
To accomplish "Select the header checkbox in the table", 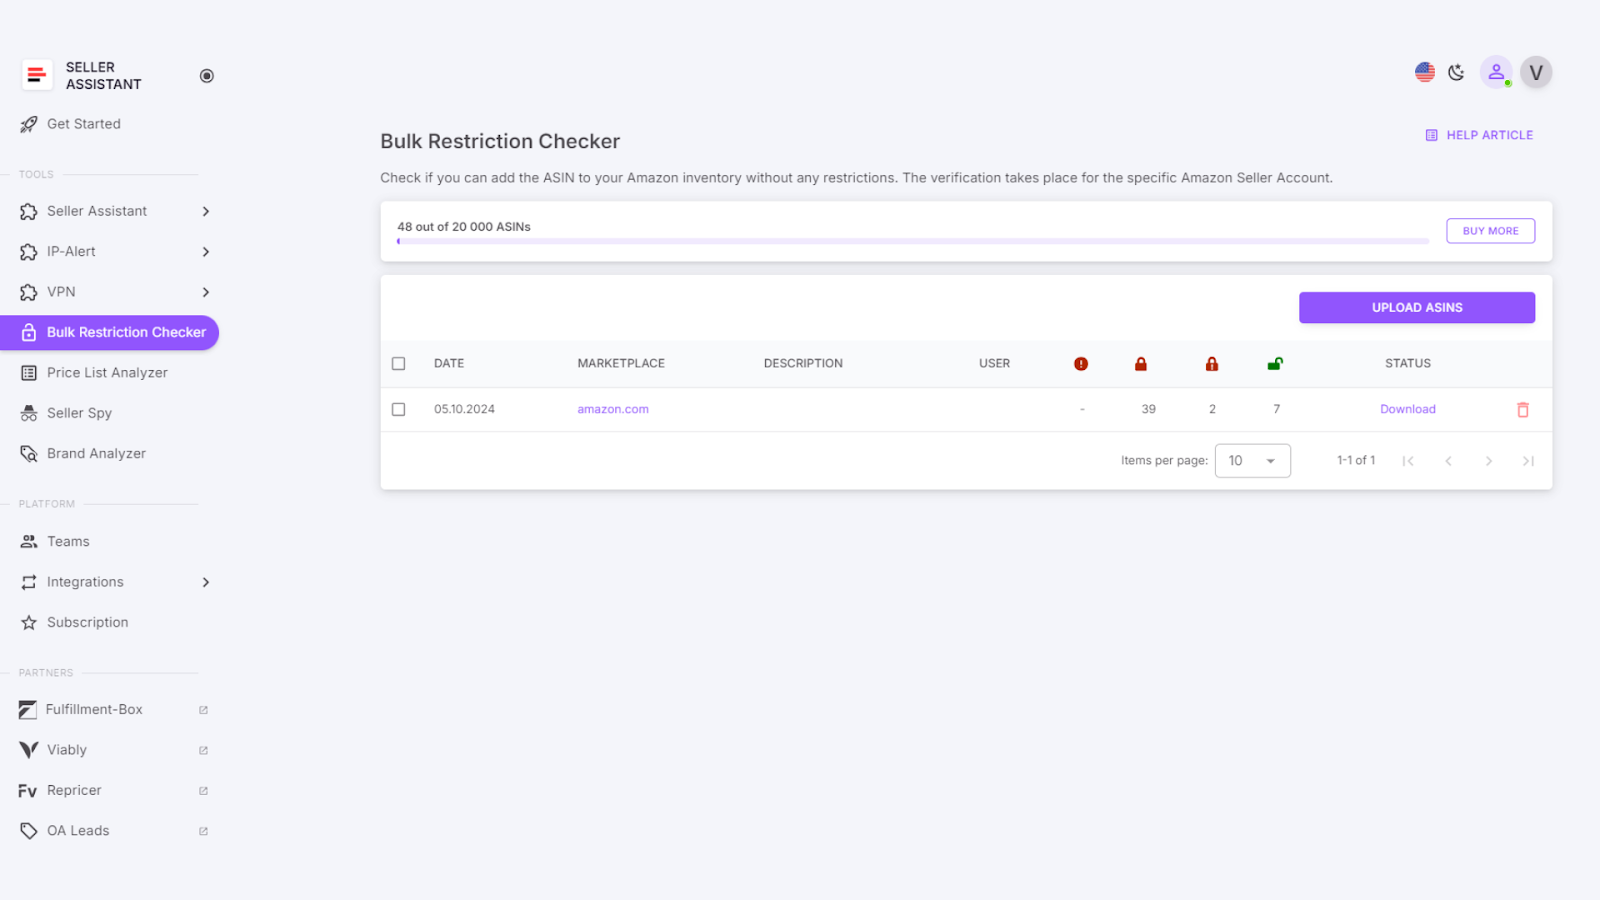I will [398, 363].
